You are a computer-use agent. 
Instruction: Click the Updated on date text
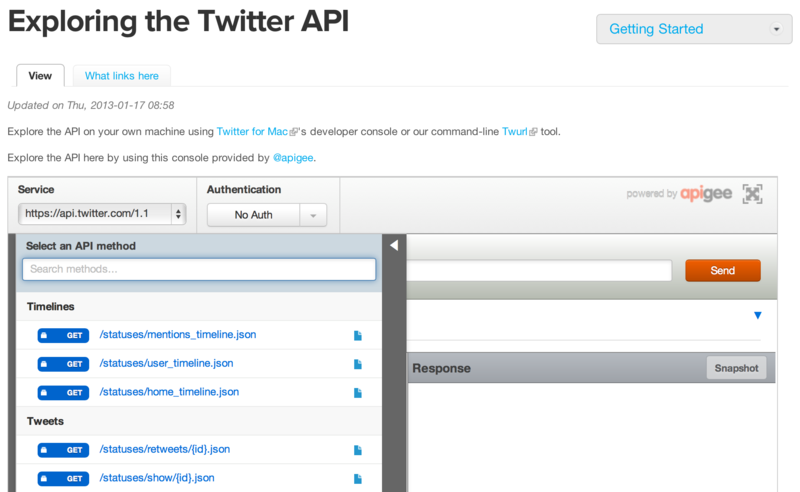point(91,106)
